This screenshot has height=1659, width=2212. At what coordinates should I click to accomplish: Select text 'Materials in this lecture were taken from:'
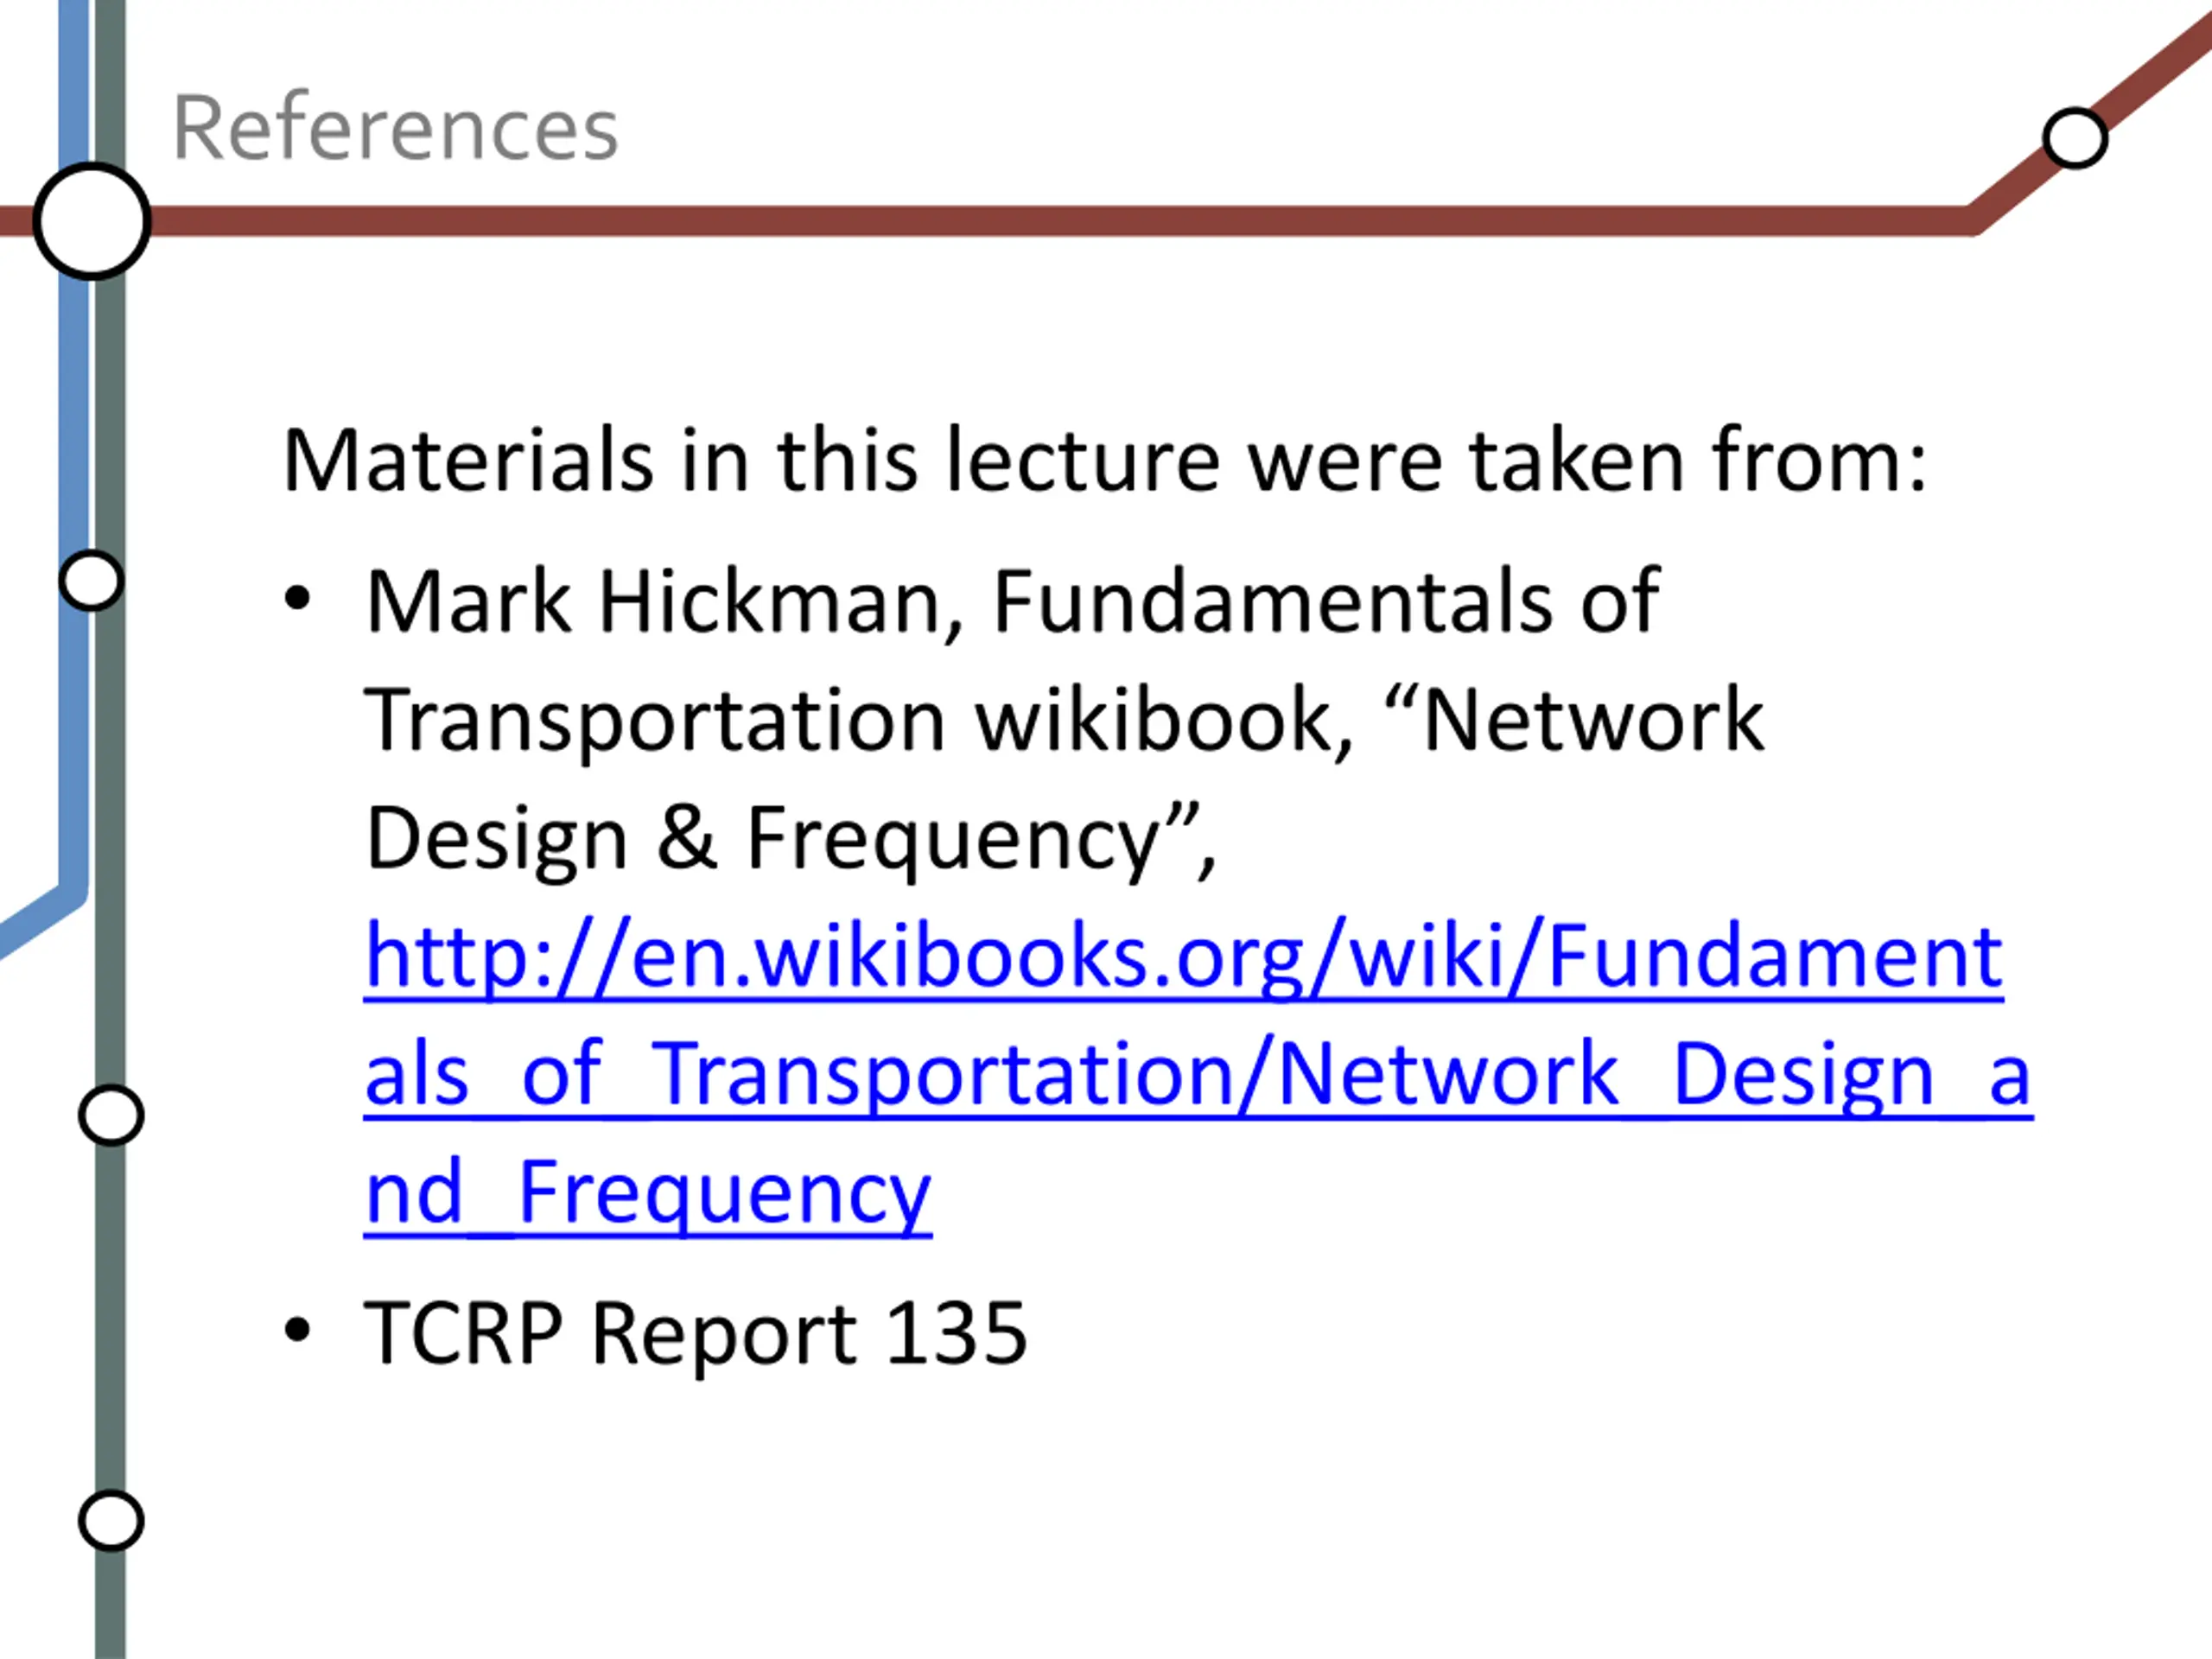point(1105,461)
